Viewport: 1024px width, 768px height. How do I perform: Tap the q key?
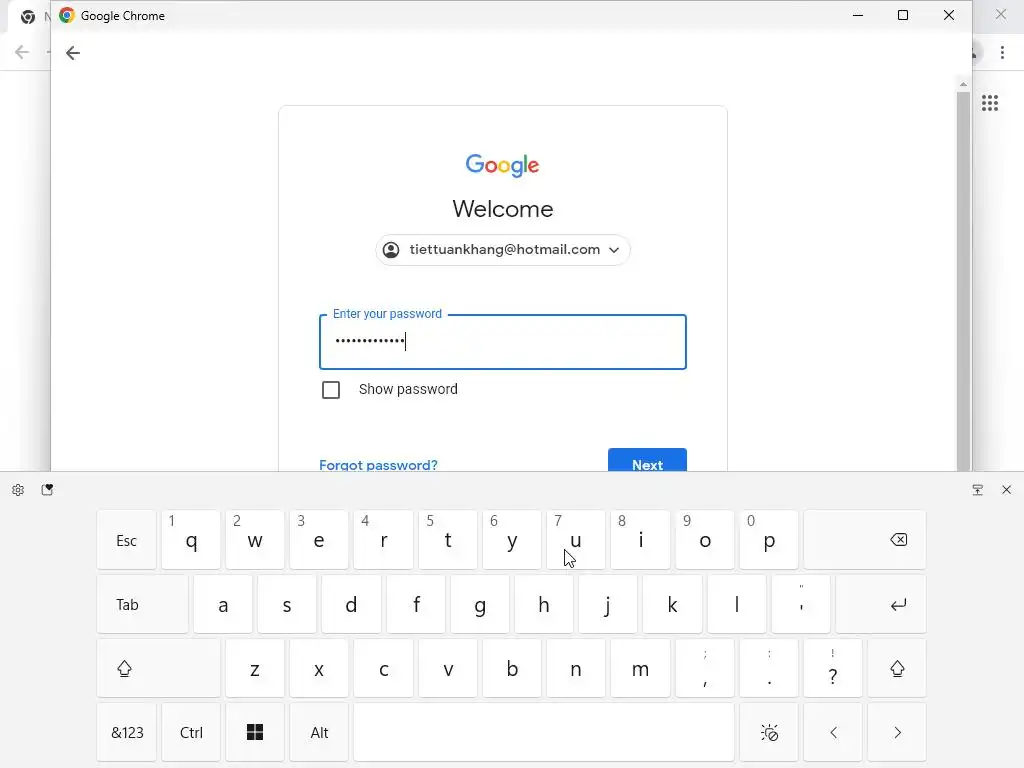pos(191,539)
